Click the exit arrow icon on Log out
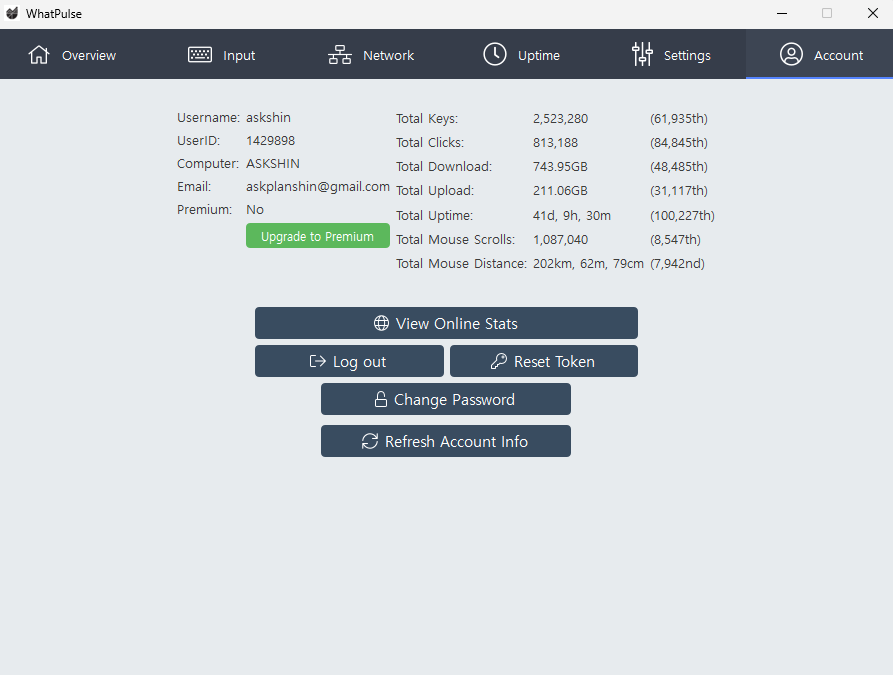 click(317, 361)
